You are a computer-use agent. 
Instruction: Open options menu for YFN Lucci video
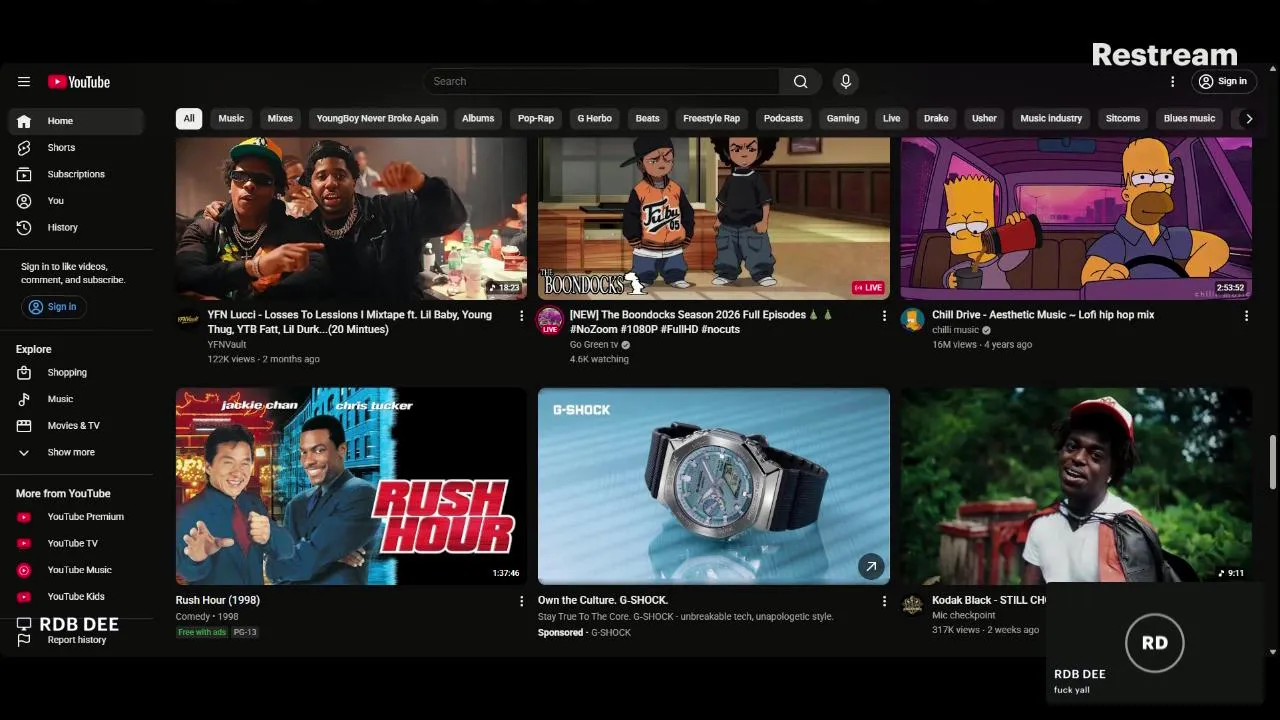[x=521, y=316]
